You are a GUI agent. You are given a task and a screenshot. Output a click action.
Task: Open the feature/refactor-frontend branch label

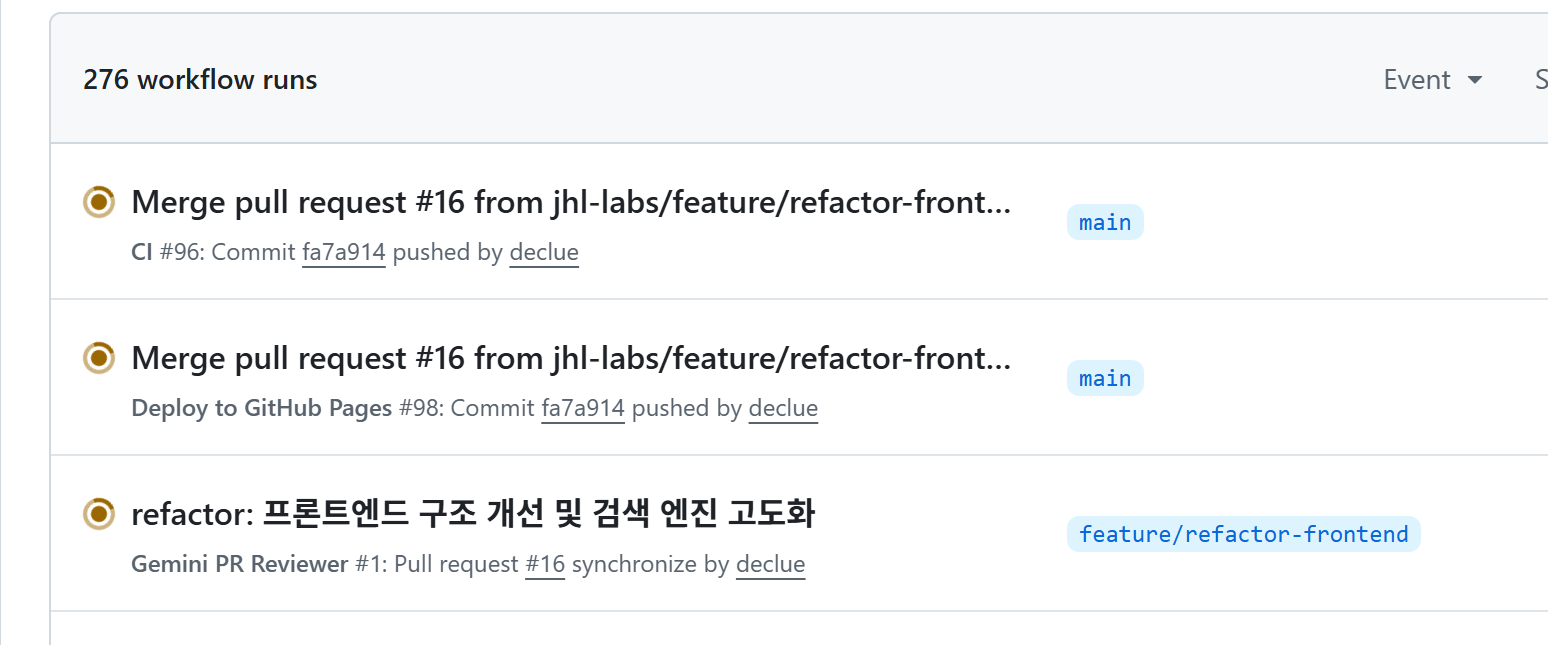tap(1243, 534)
